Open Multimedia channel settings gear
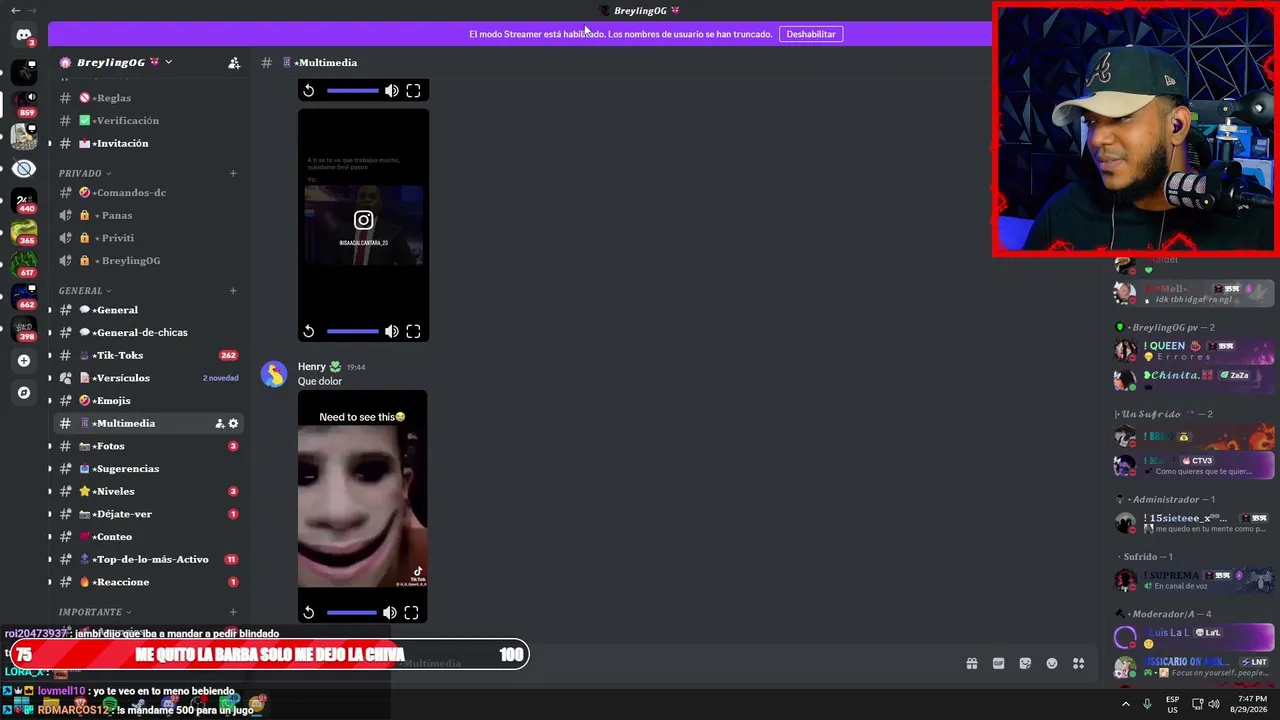This screenshot has height=720, width=1280. pos(233,423)
